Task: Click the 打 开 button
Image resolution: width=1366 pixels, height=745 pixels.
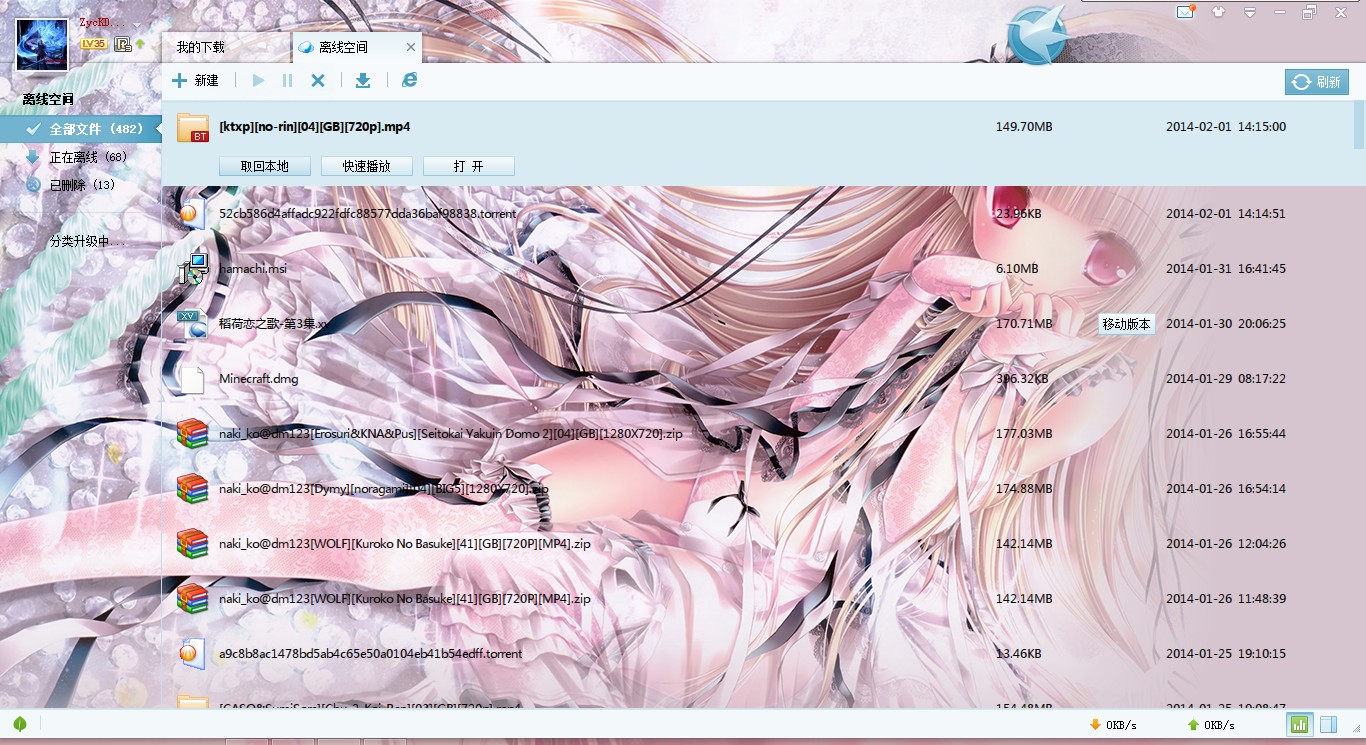Action: coord(469,166)
